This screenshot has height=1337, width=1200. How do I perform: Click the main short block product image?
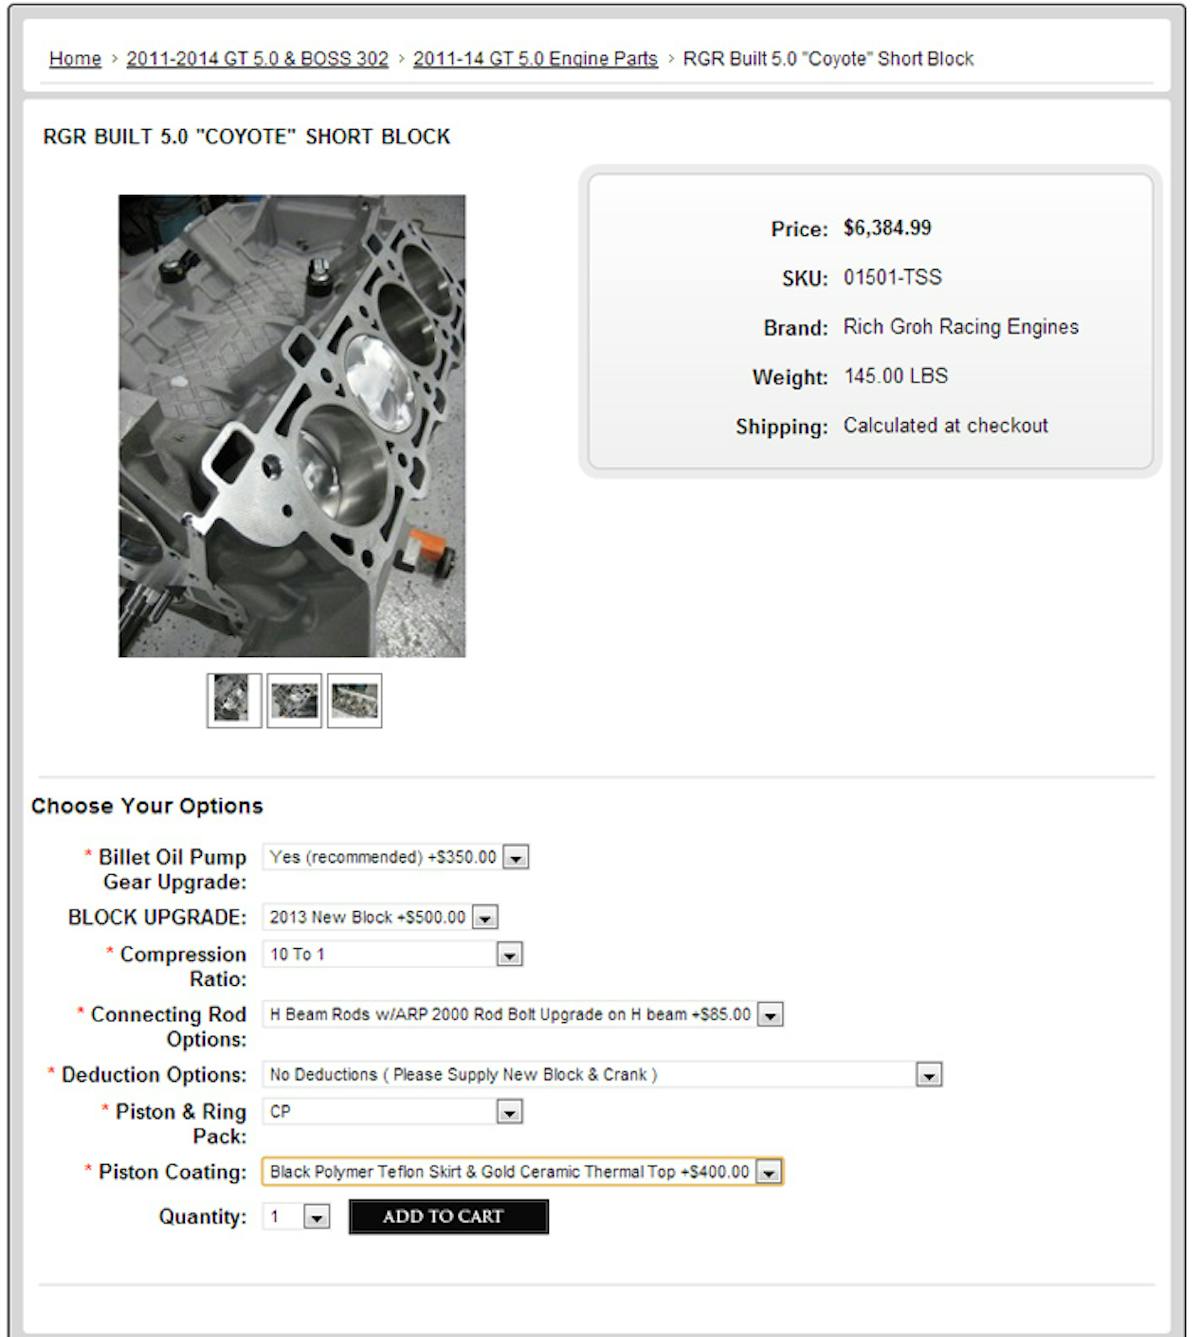(292, 426)
